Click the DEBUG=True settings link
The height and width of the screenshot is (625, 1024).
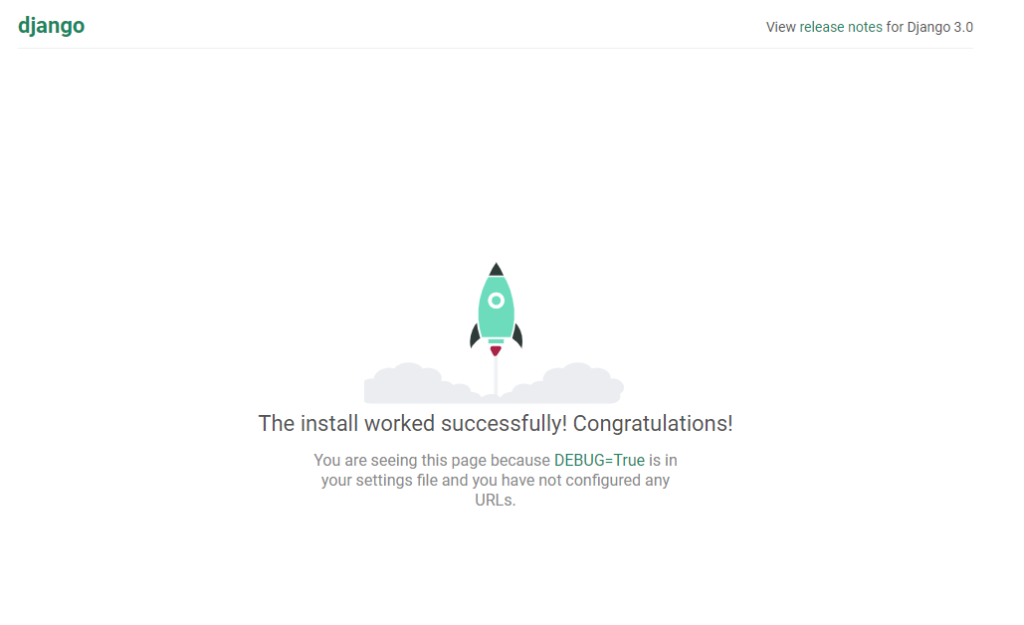[599, 460]
